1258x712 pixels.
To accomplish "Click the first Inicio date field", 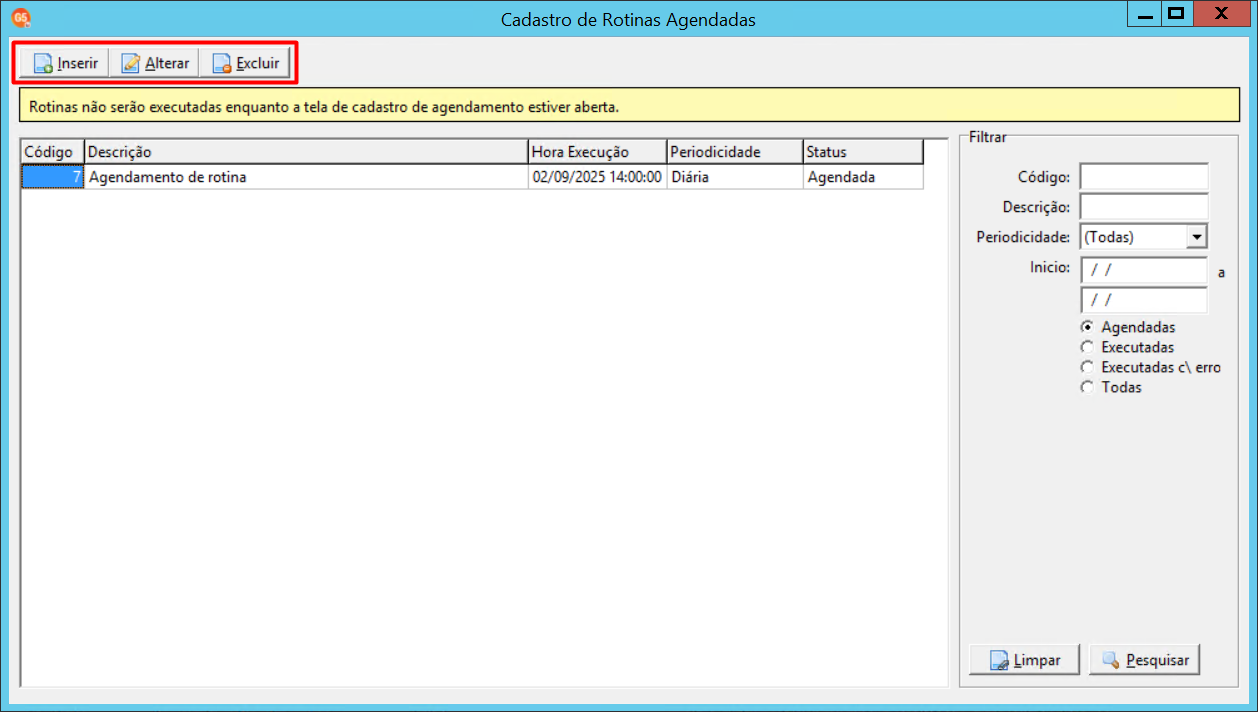I will [1144, 270].
